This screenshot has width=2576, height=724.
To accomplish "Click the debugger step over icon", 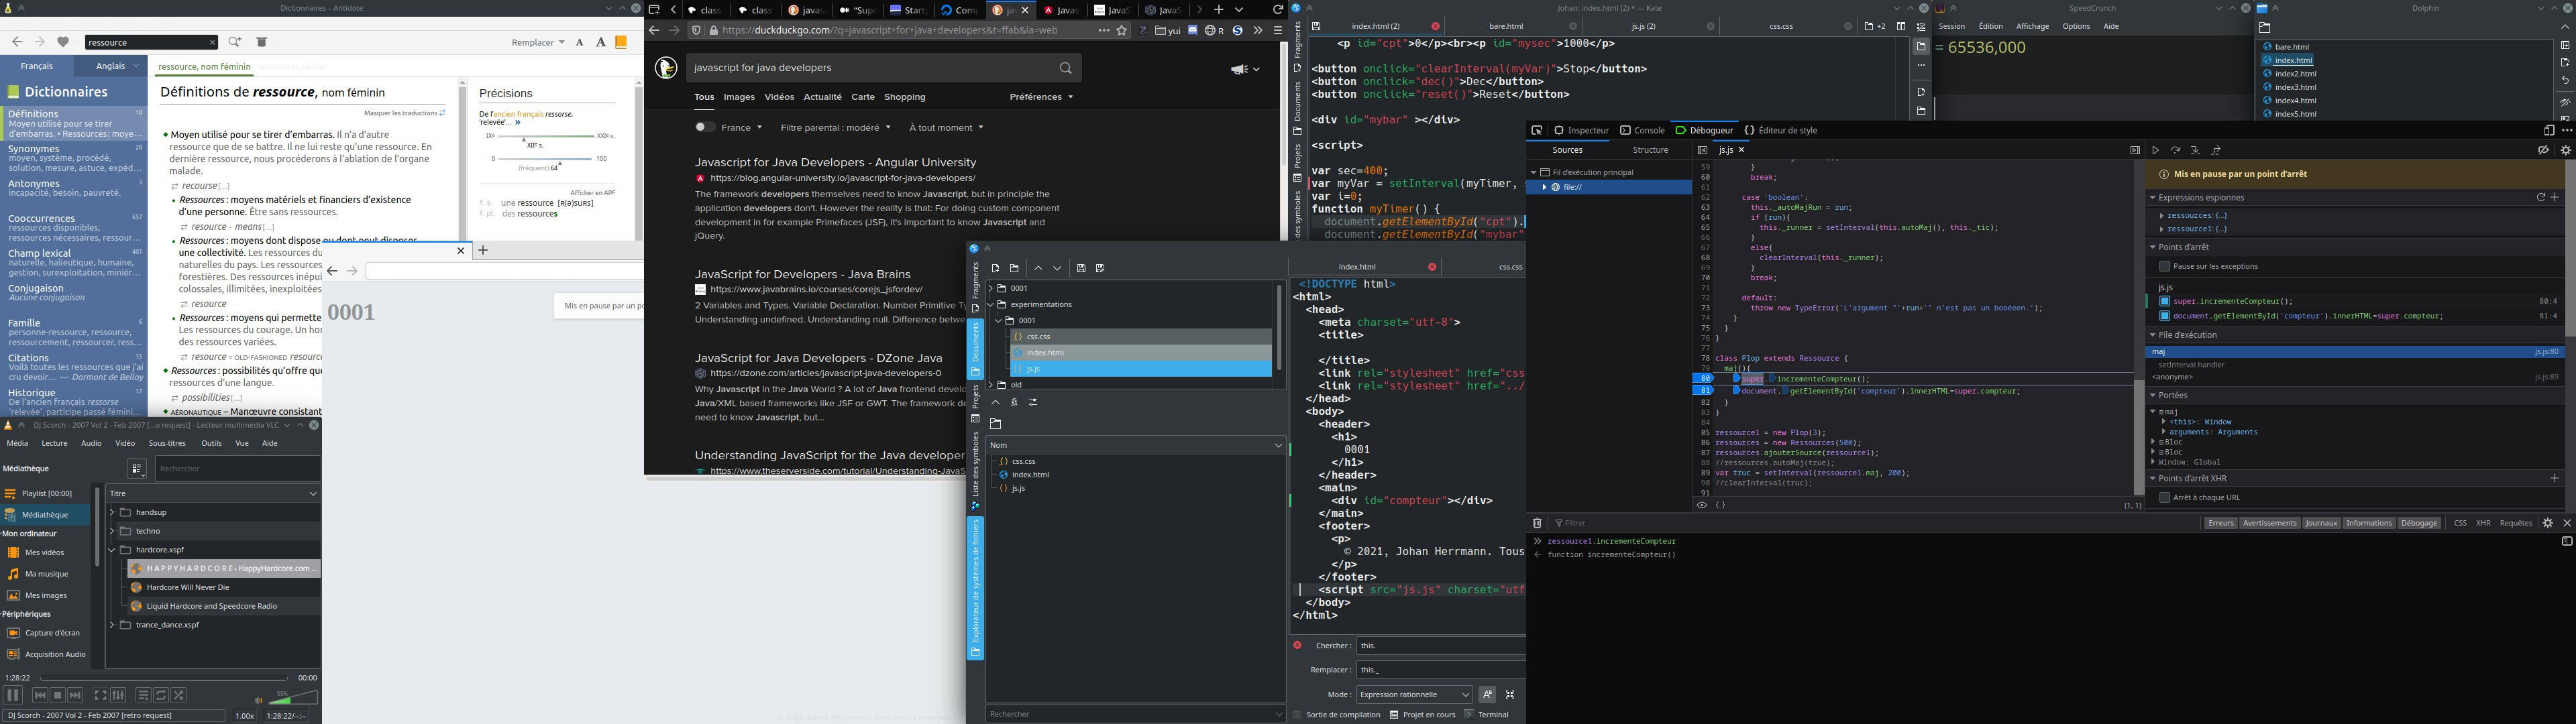I will click(x=2175, y=150).
